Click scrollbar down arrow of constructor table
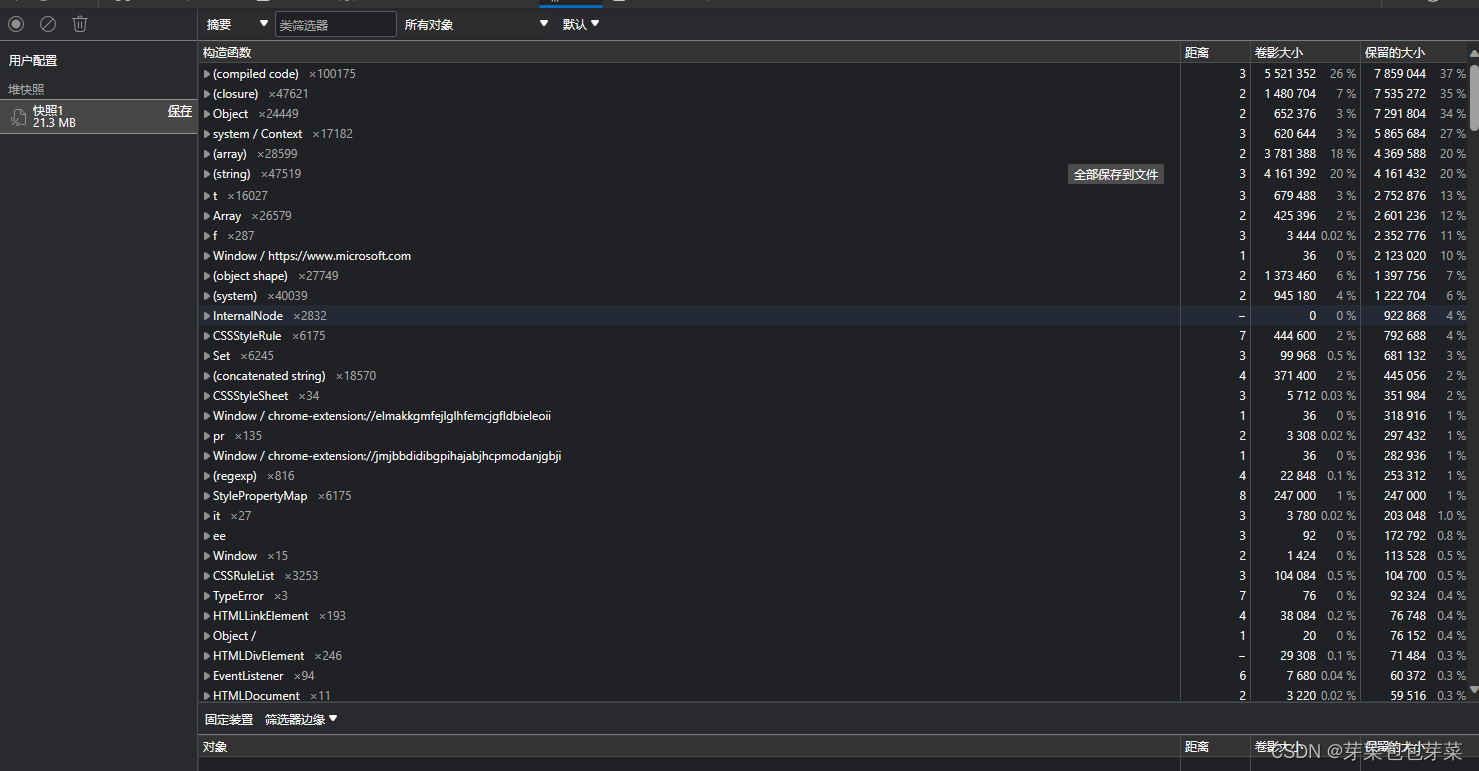Image resolution: width=1479 pixels, height=771 pixels. click(1474, 691)
